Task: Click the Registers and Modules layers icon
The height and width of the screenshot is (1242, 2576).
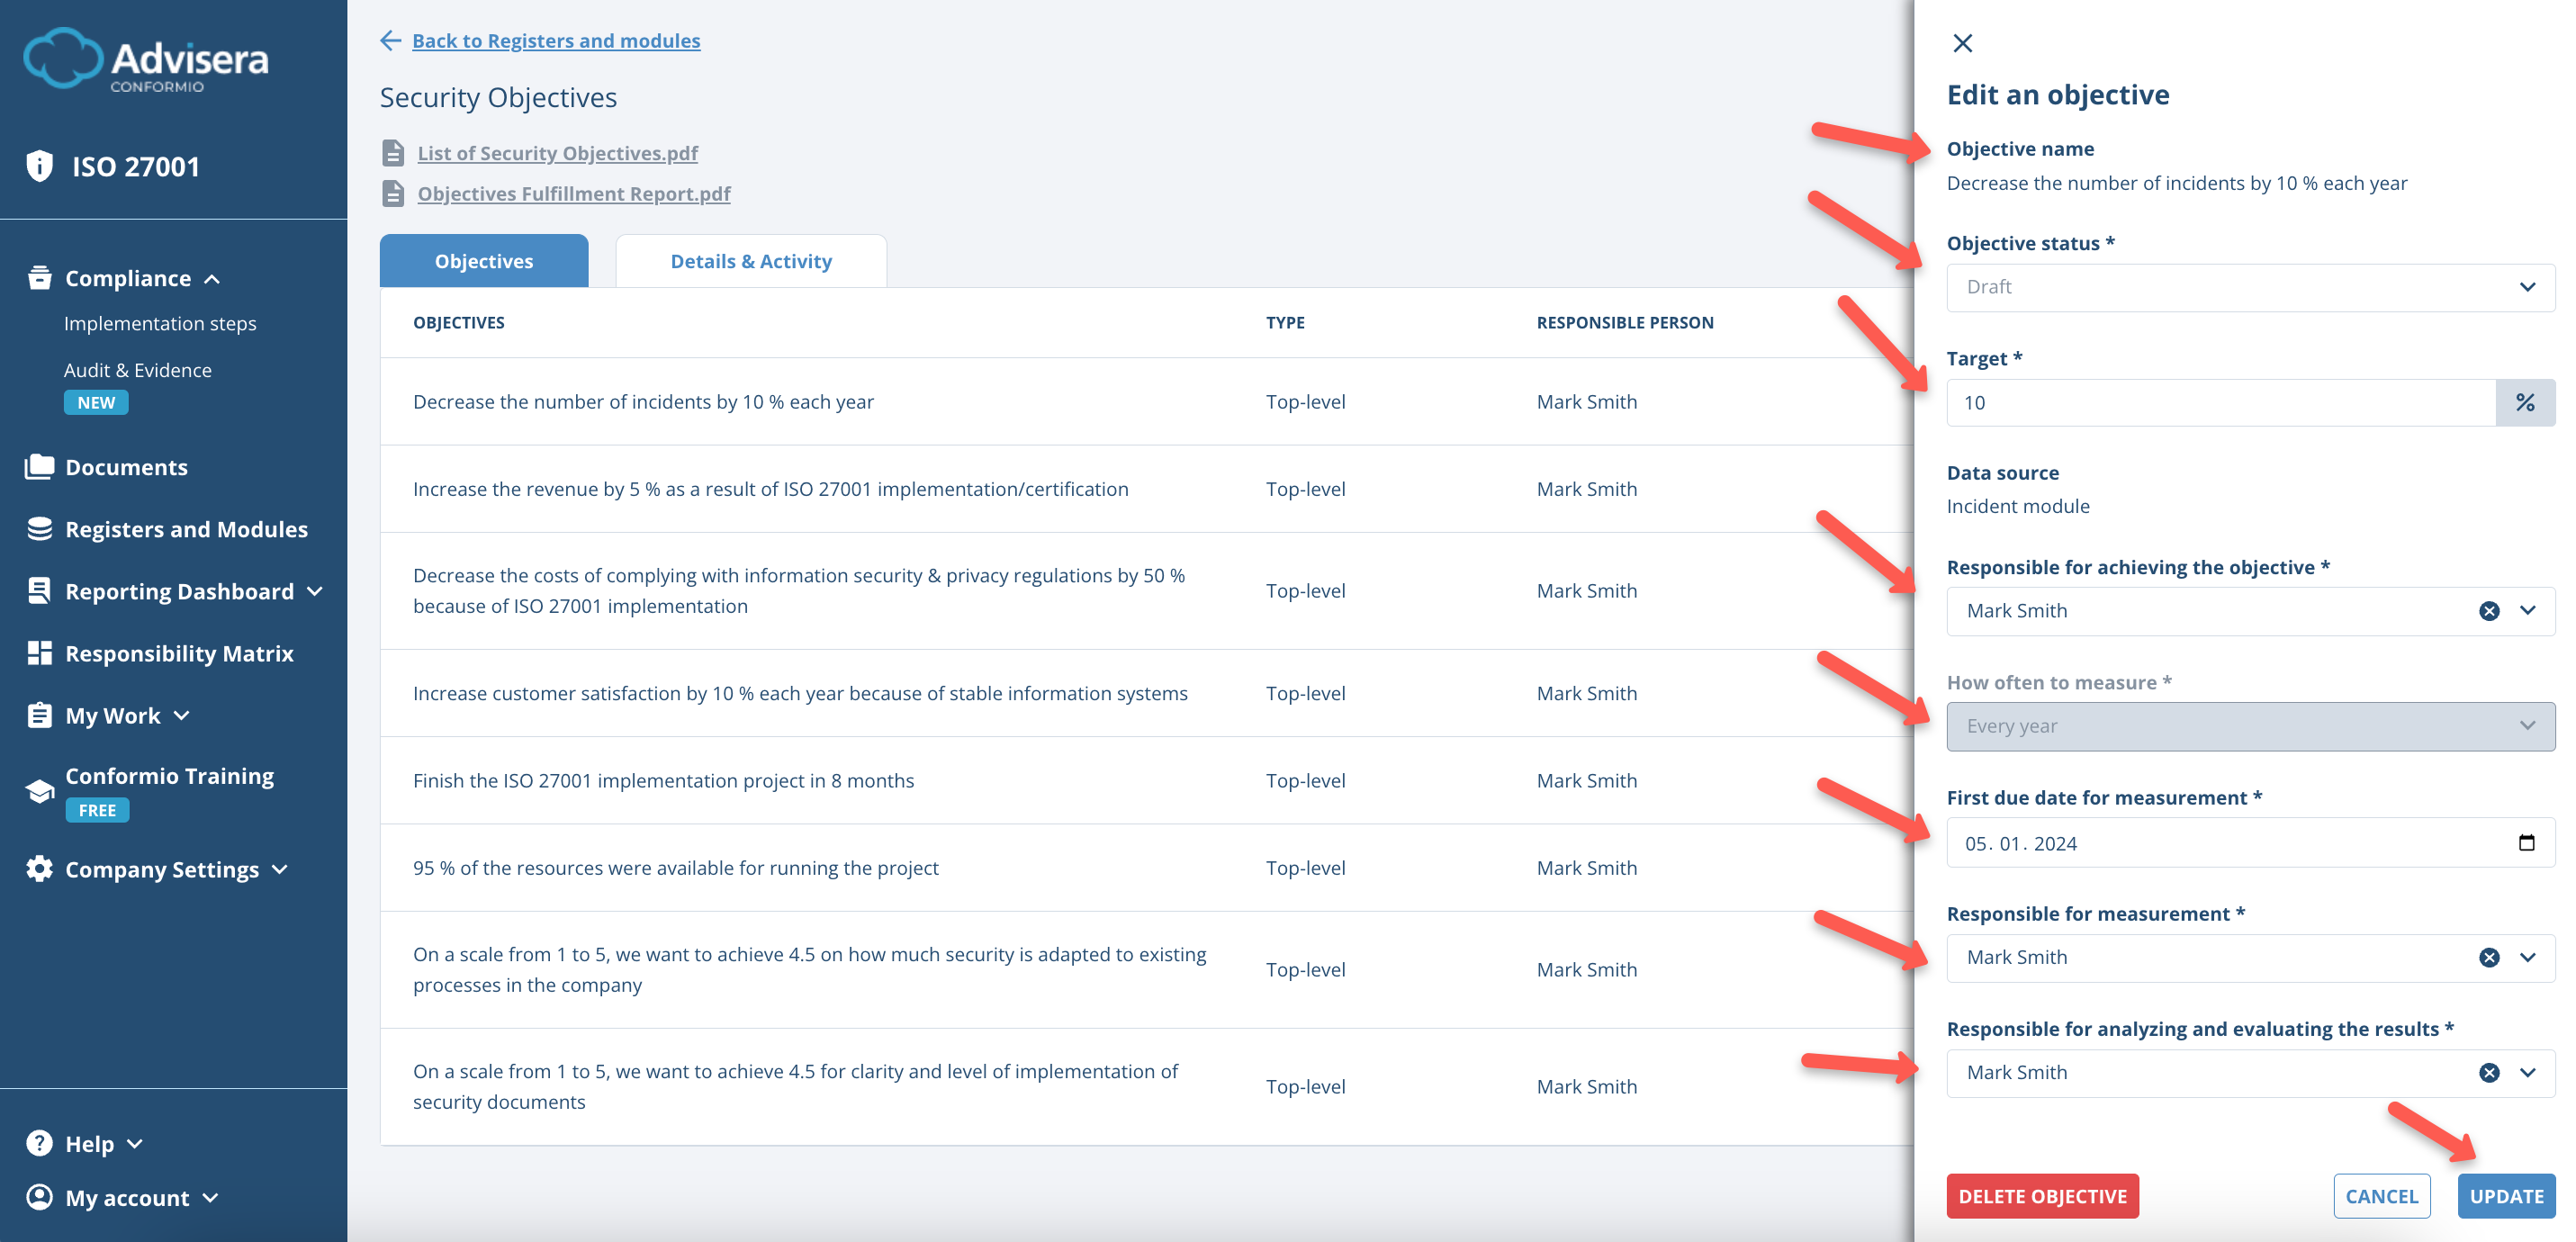Action: (38, 529)
